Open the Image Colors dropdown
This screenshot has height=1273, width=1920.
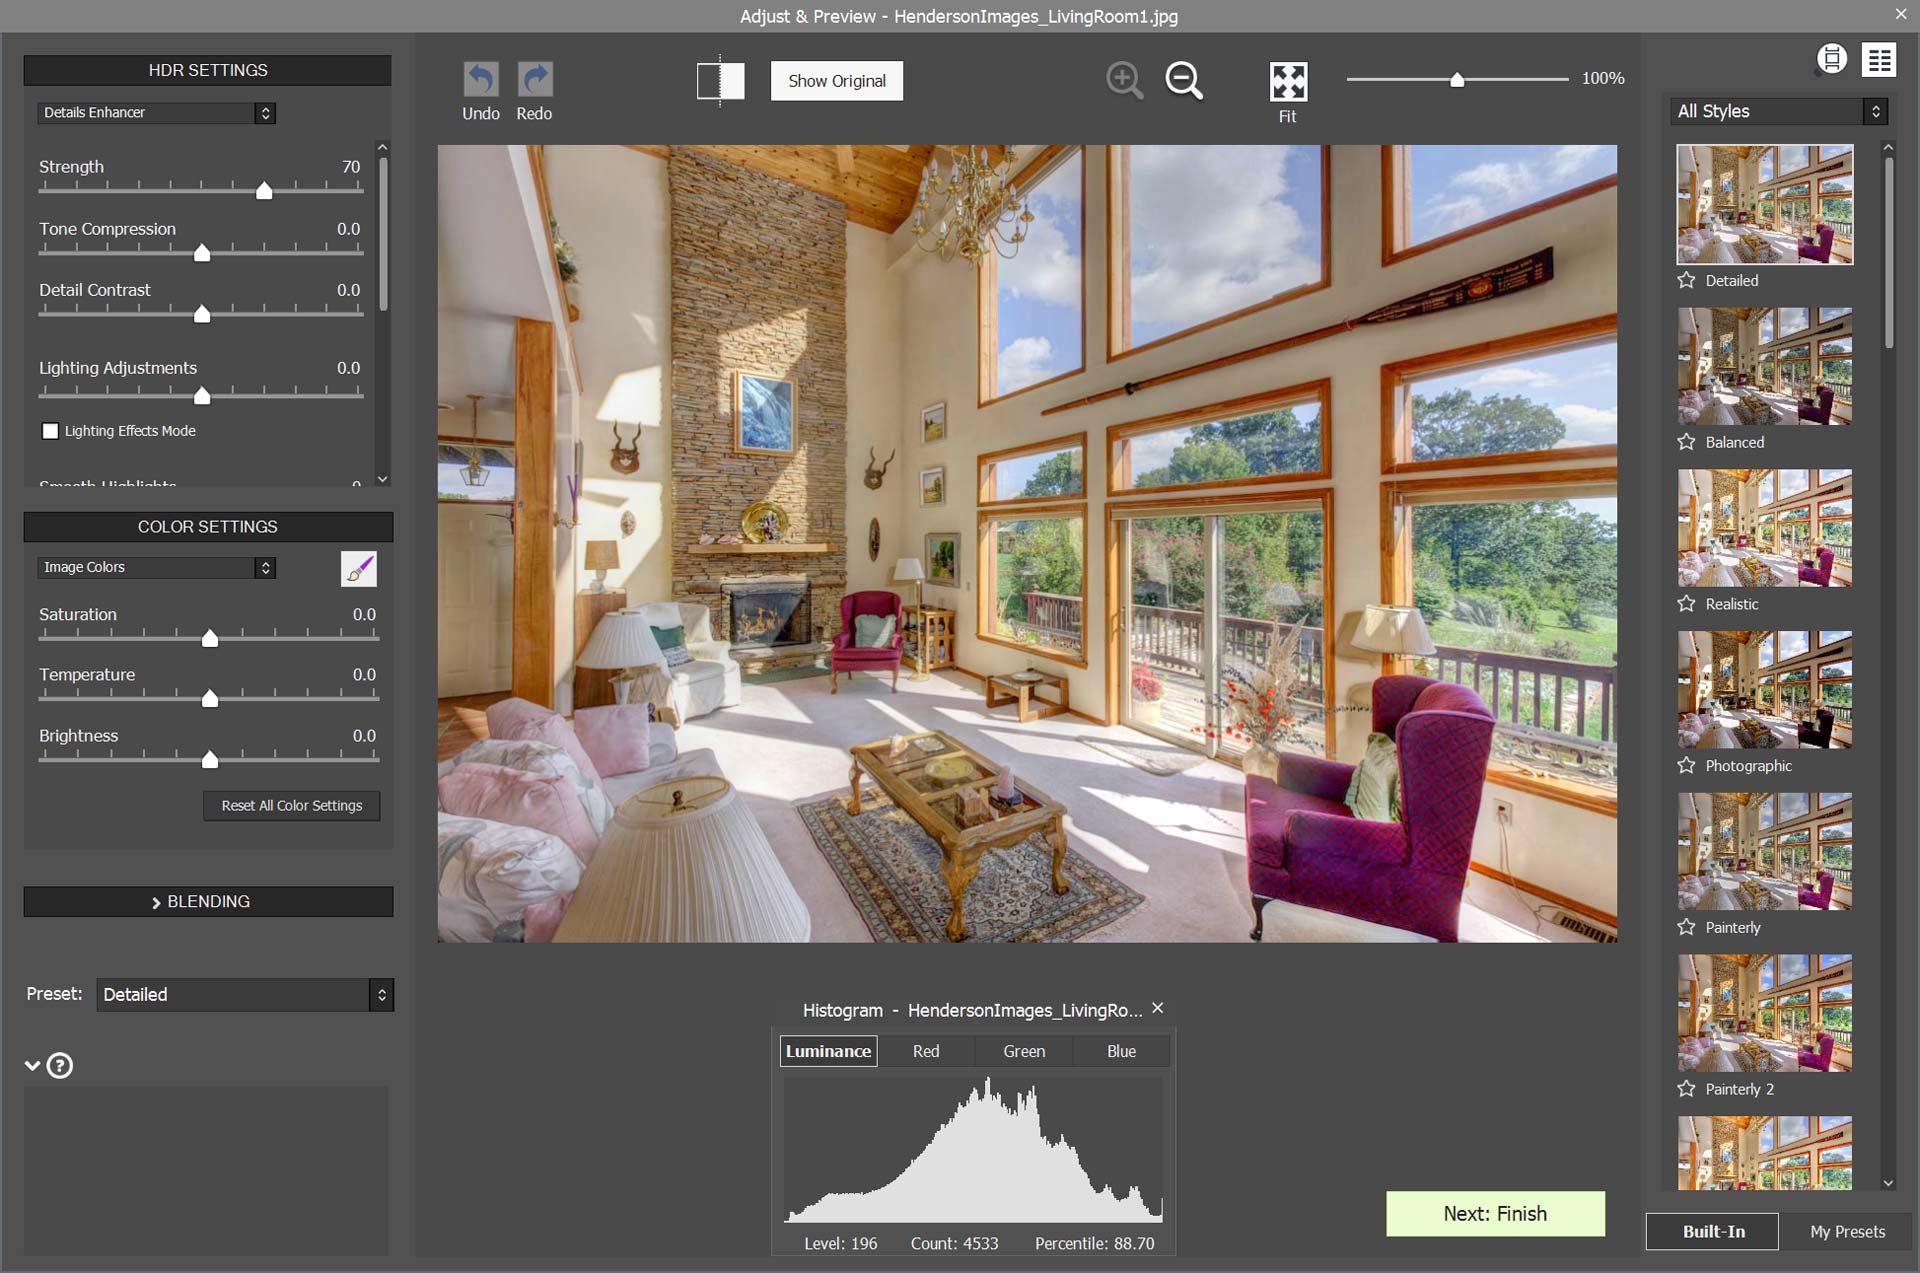[157, 567]
